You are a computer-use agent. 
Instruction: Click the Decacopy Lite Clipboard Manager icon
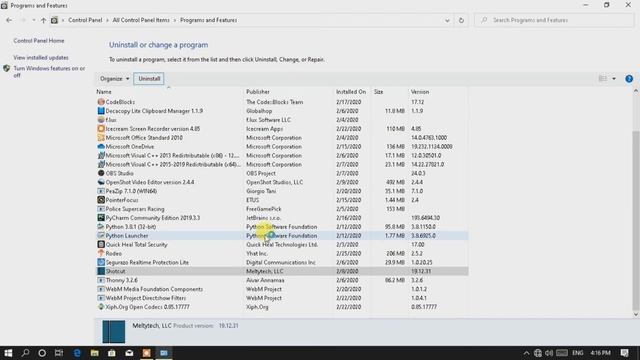[x=101, y=111]
